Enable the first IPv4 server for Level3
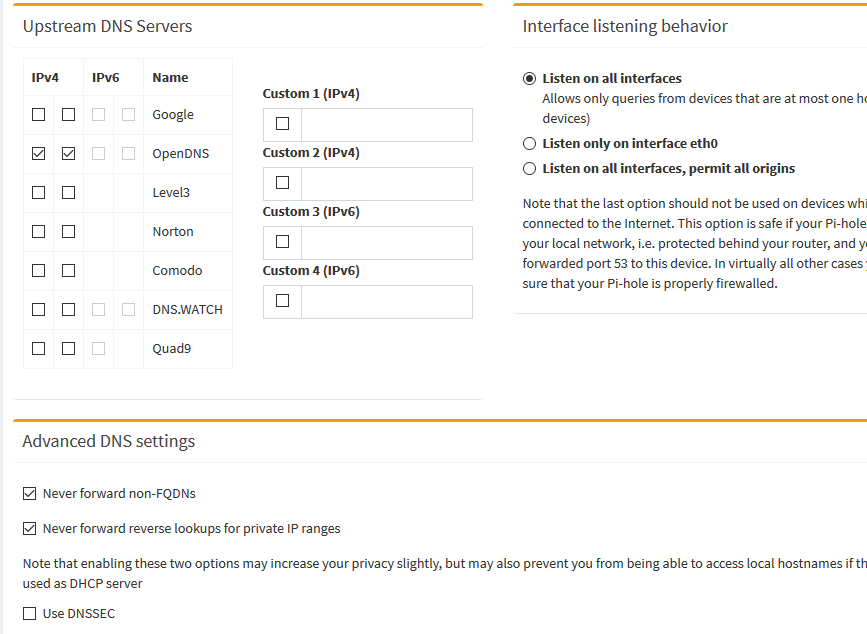The height and width of the screenshot is (634, 867). pos(39,192)
